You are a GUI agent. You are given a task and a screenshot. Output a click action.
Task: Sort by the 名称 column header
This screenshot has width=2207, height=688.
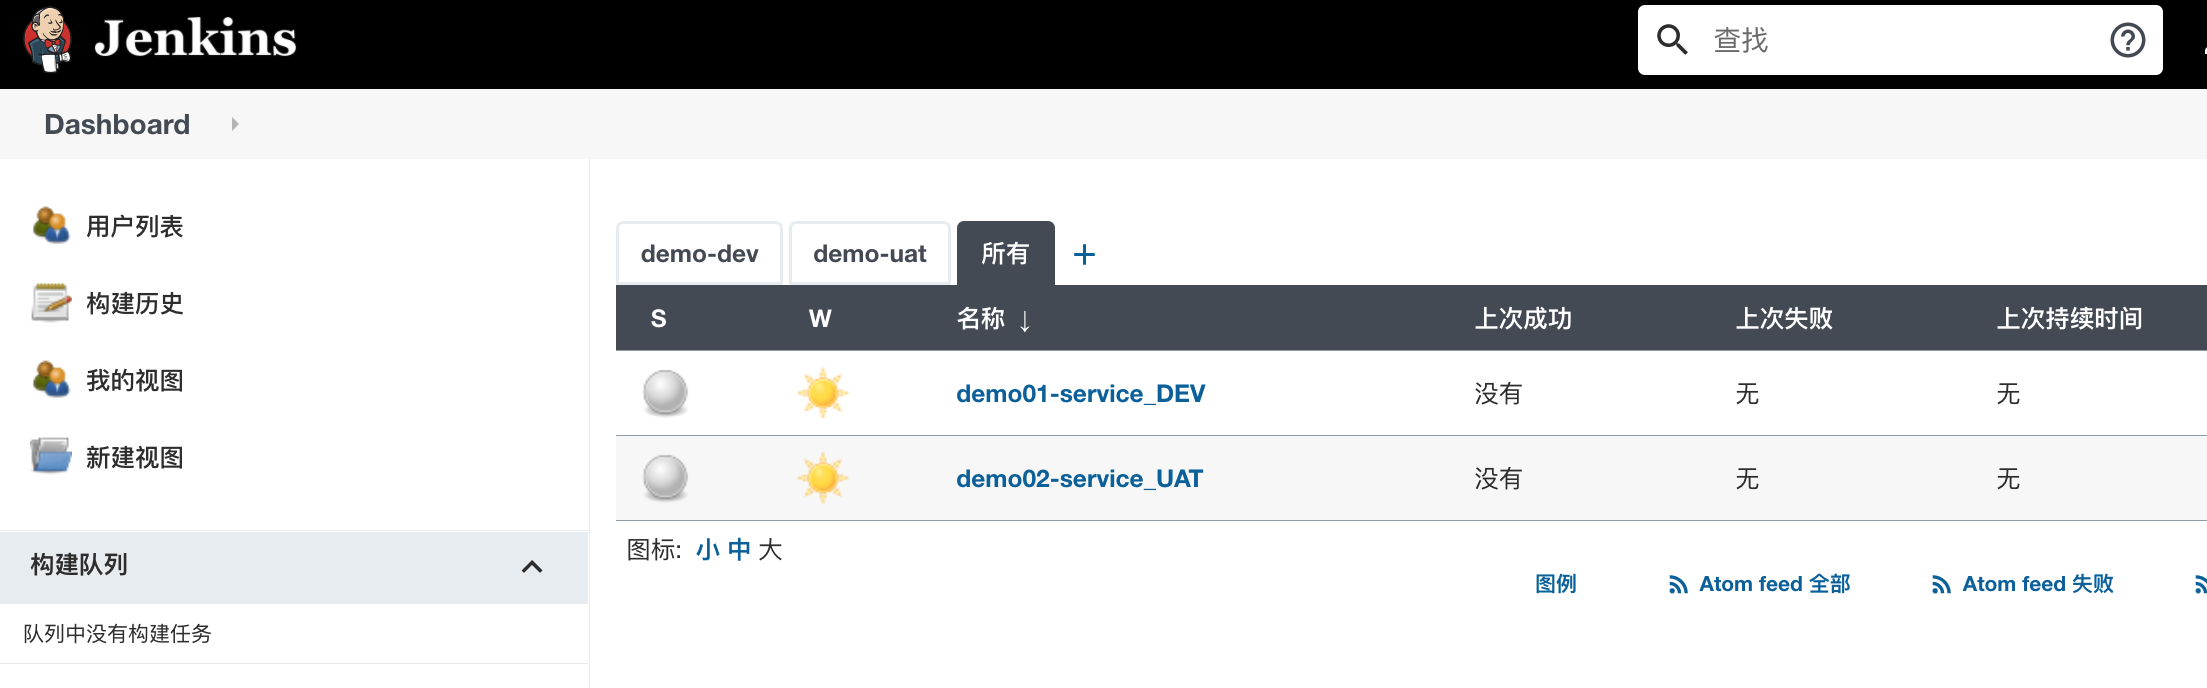(981, 318)
